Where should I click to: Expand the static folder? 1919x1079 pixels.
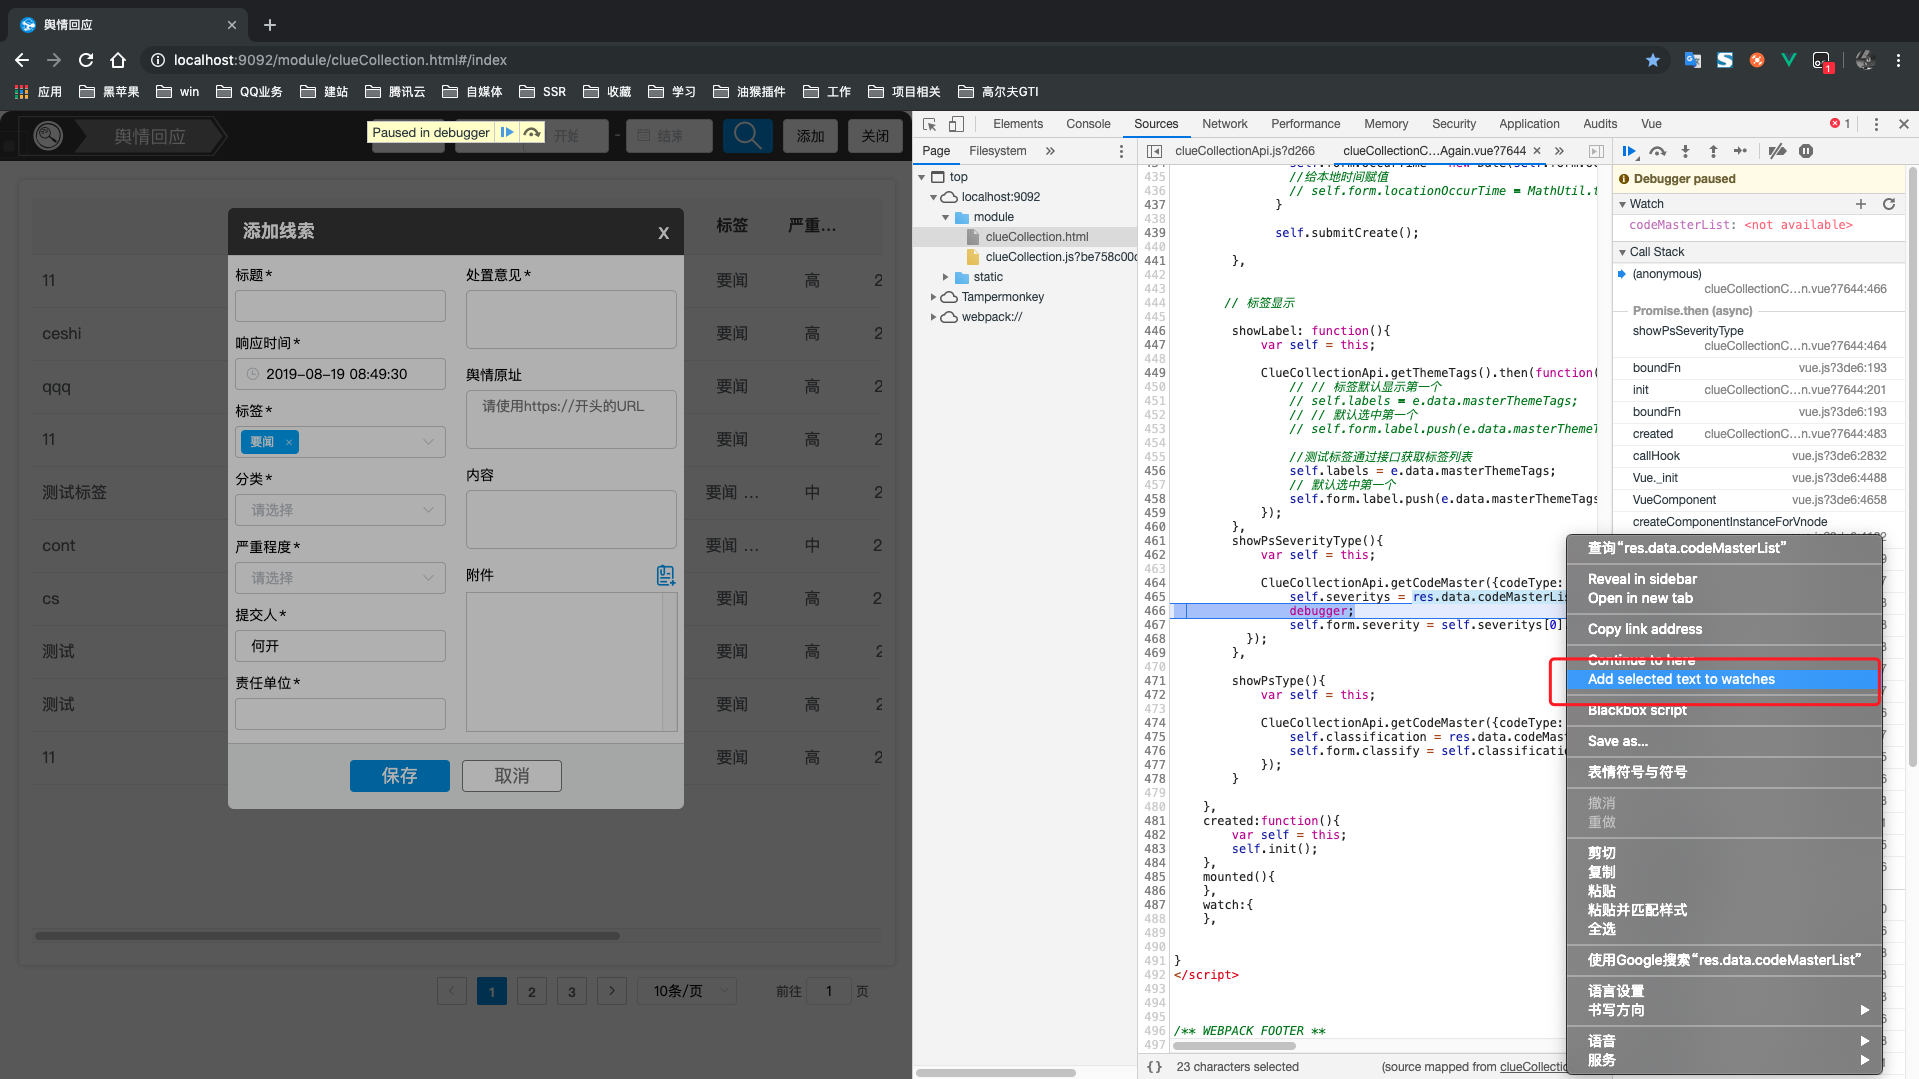click(x=945, y=277)
